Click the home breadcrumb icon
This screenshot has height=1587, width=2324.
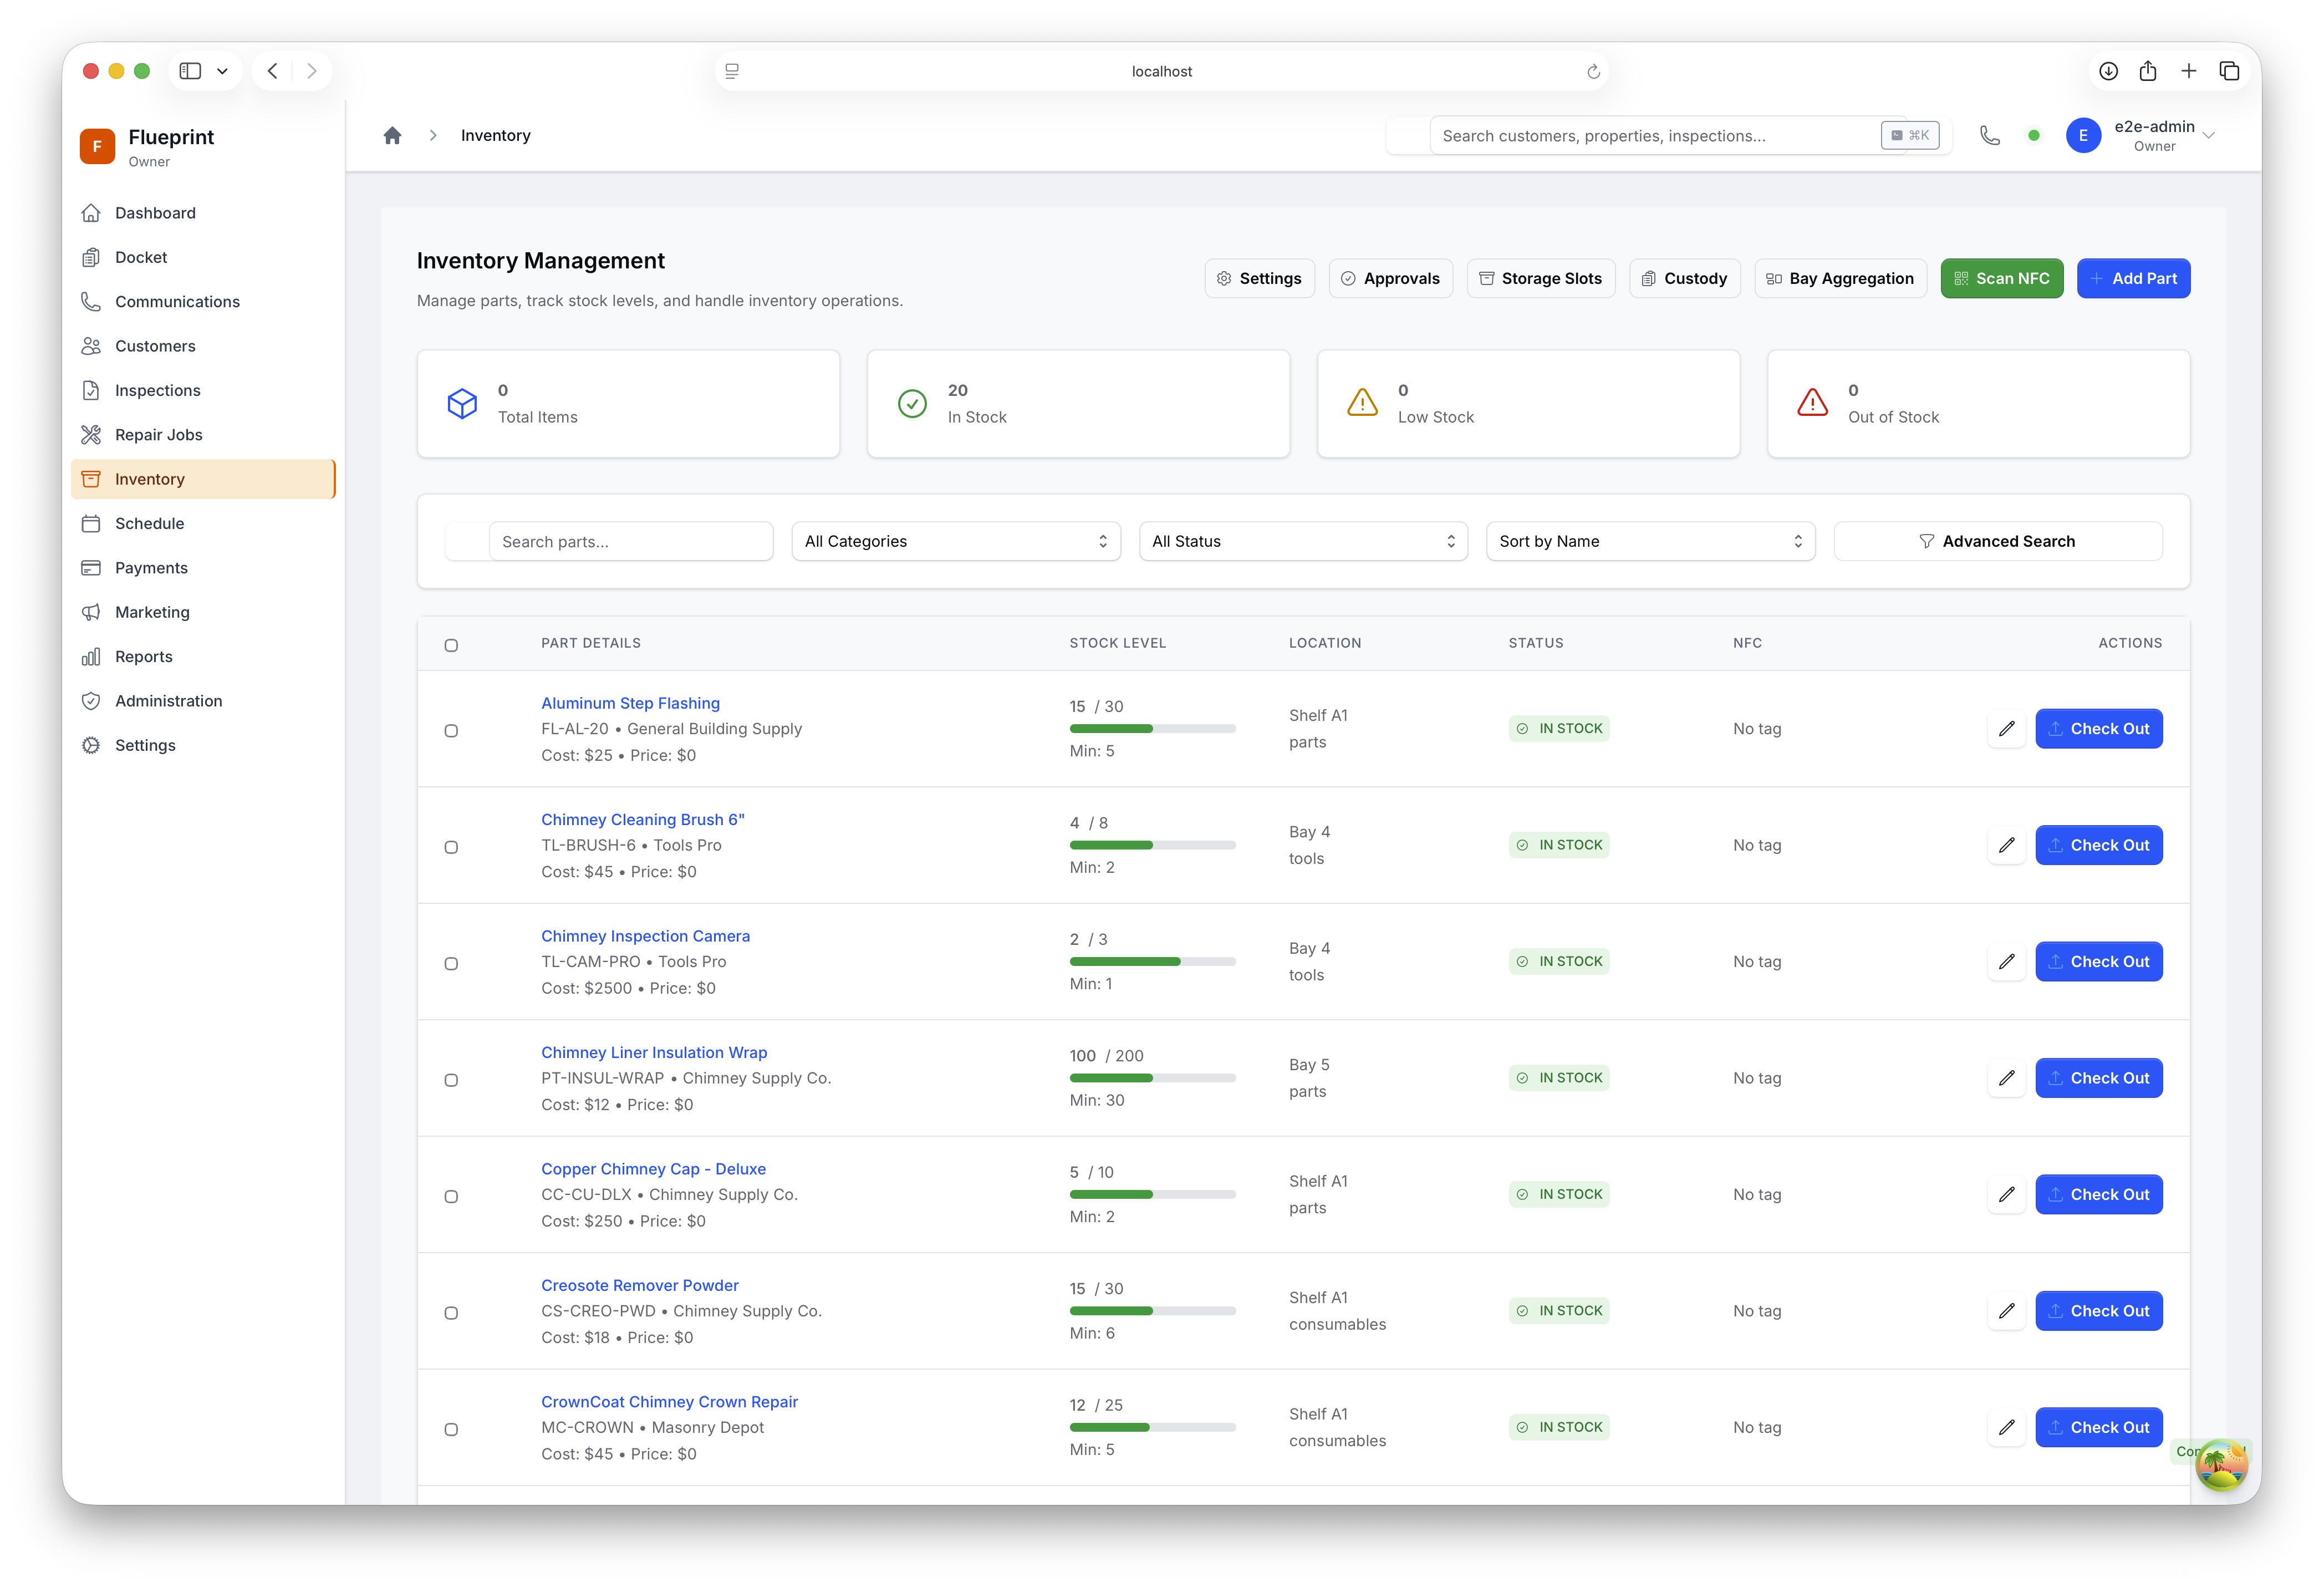(x=392, y=135)
